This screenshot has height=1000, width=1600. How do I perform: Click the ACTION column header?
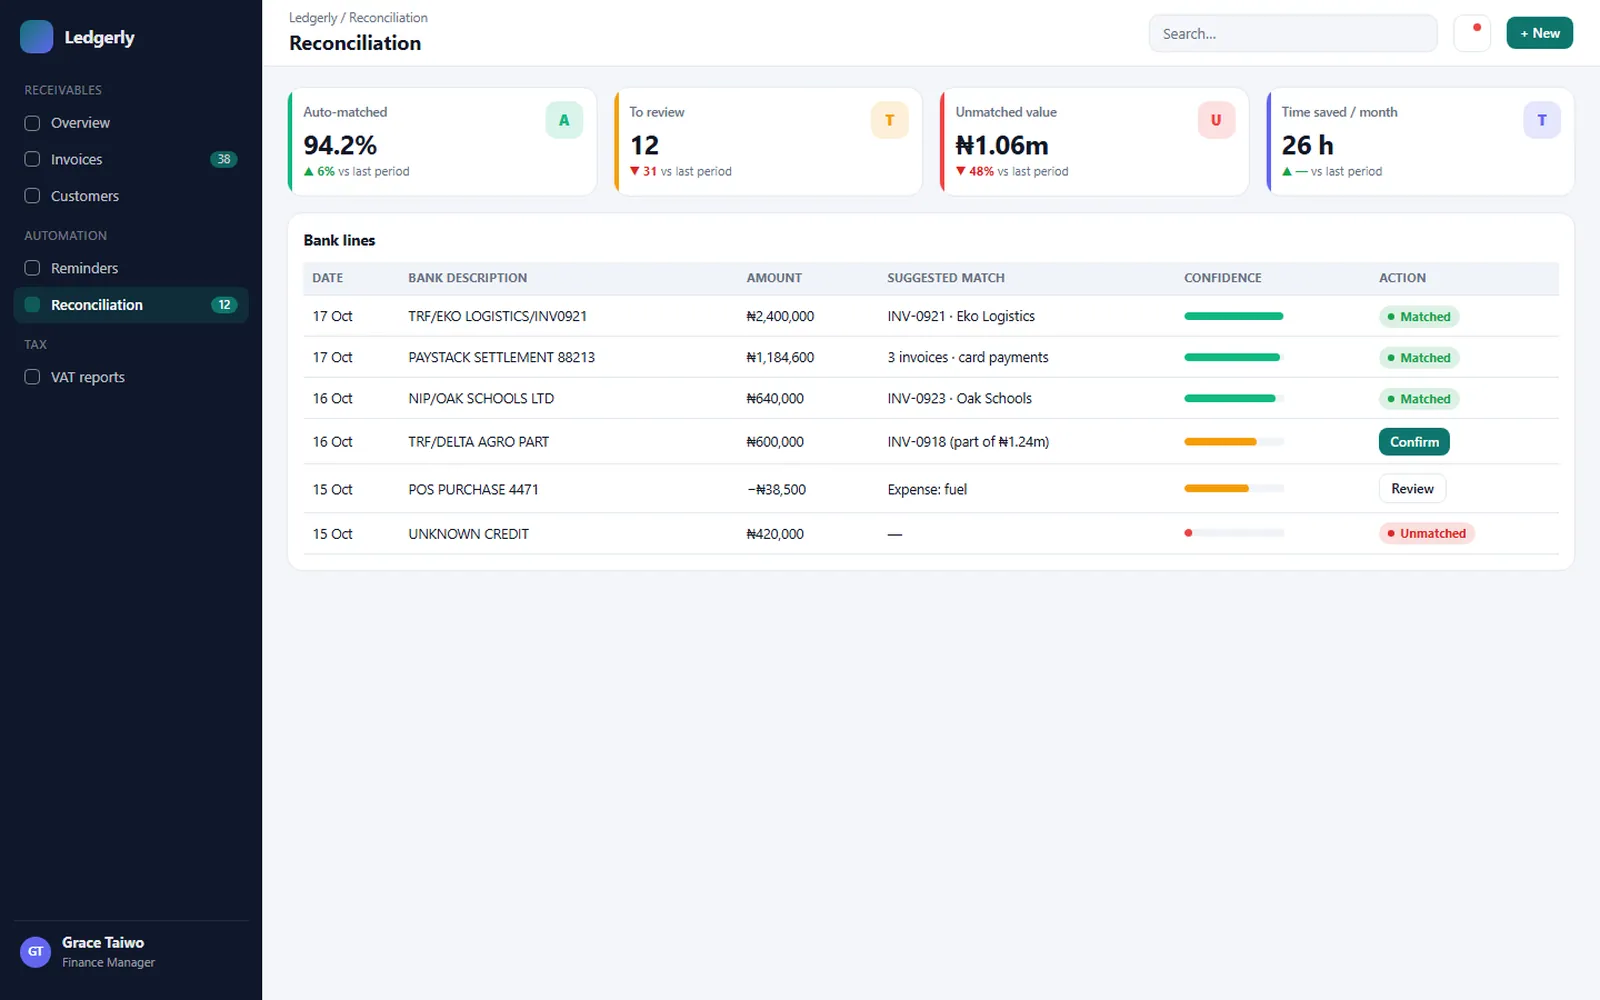coord(1402,278)
